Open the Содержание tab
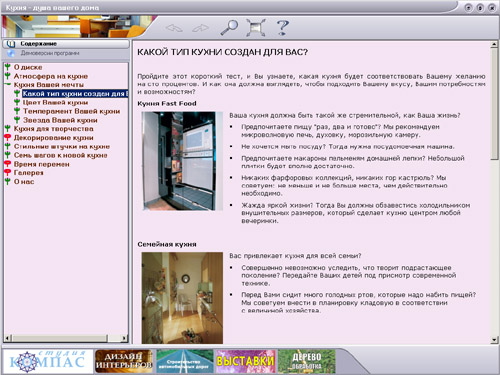The height and width of the screenshot is (375, 500). [66, 44]
